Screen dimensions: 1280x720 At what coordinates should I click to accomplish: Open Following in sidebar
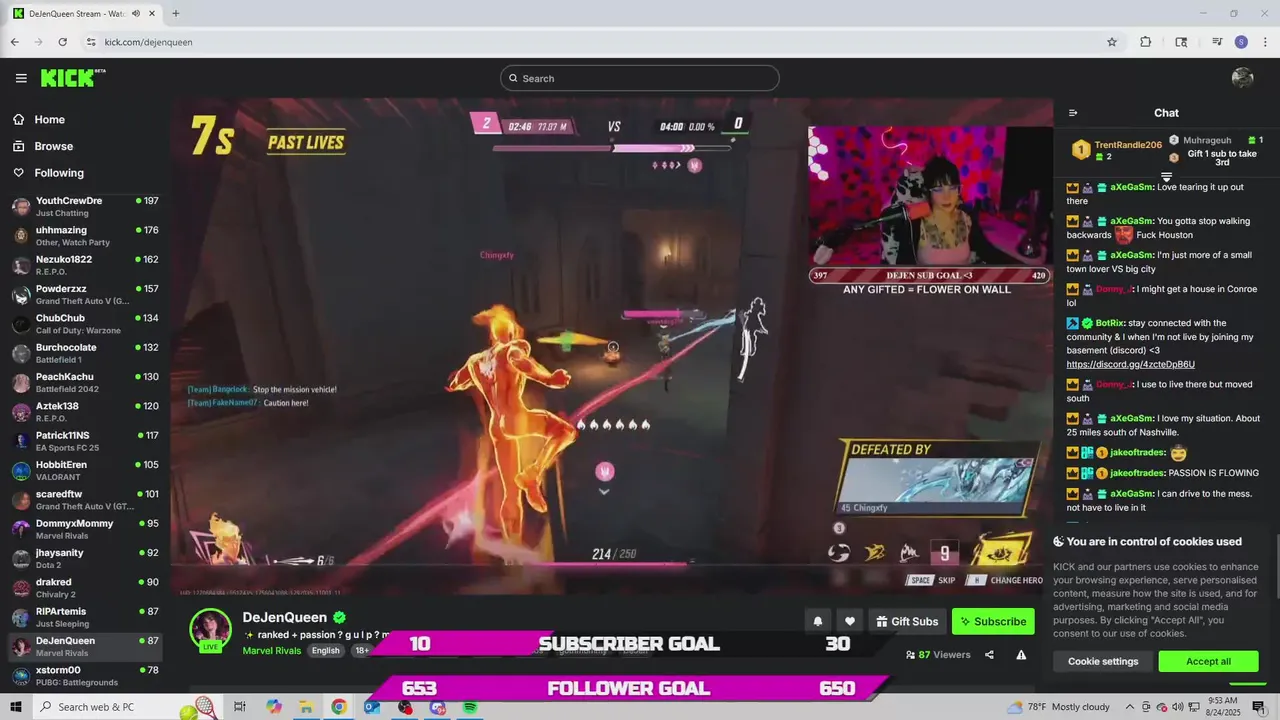(x=48, y=173)
